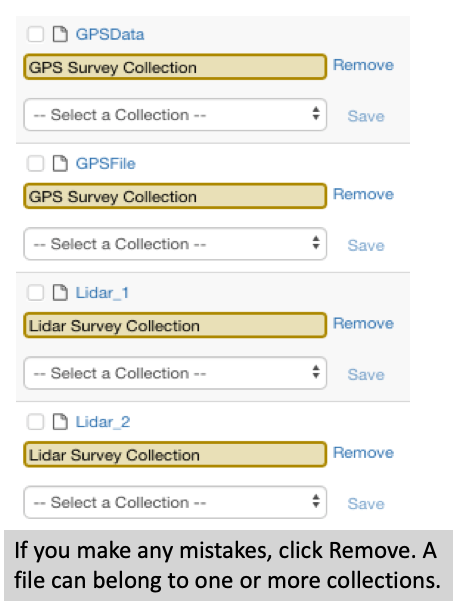The image size is (459, 611).
Task: Select the GPSFile checkbox
Action: pos(35,163)
